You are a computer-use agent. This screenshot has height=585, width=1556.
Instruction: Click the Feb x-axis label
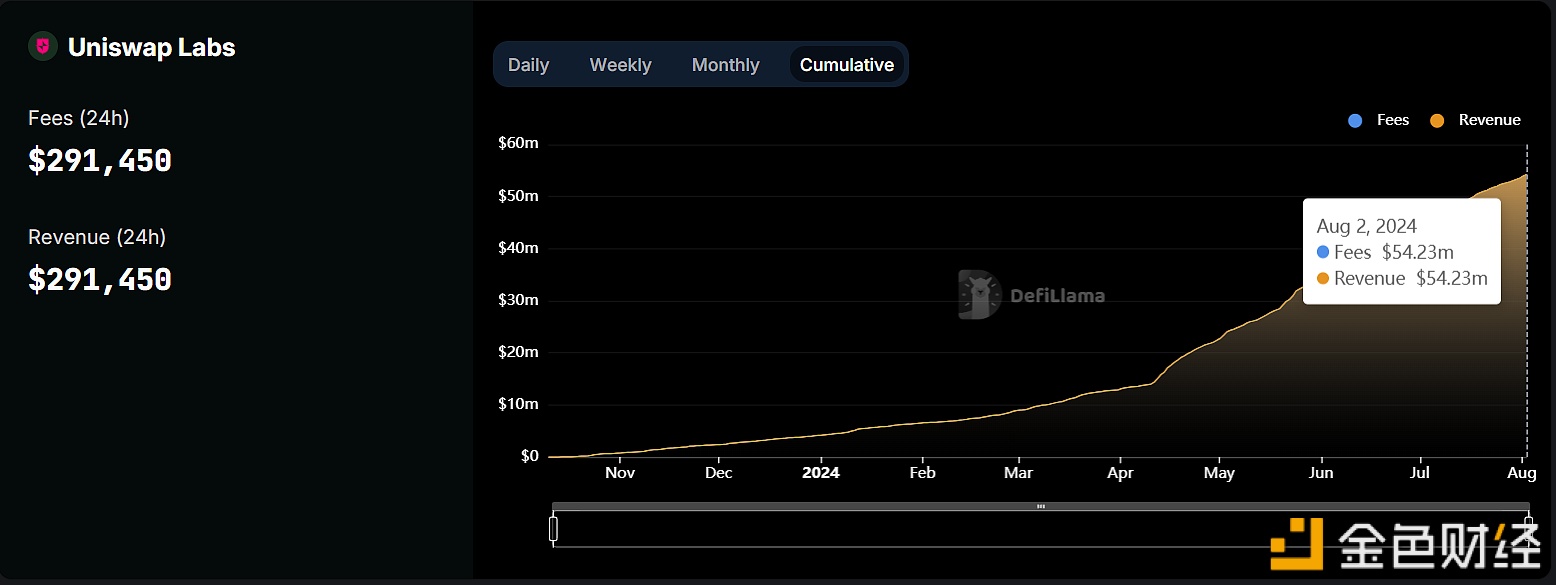pos(922,472)
